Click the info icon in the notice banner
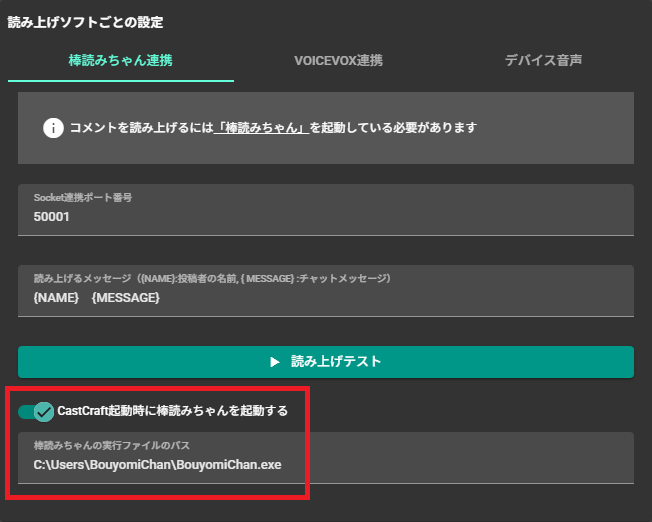This screenshot has width=652, height=522. pos(53,128)
